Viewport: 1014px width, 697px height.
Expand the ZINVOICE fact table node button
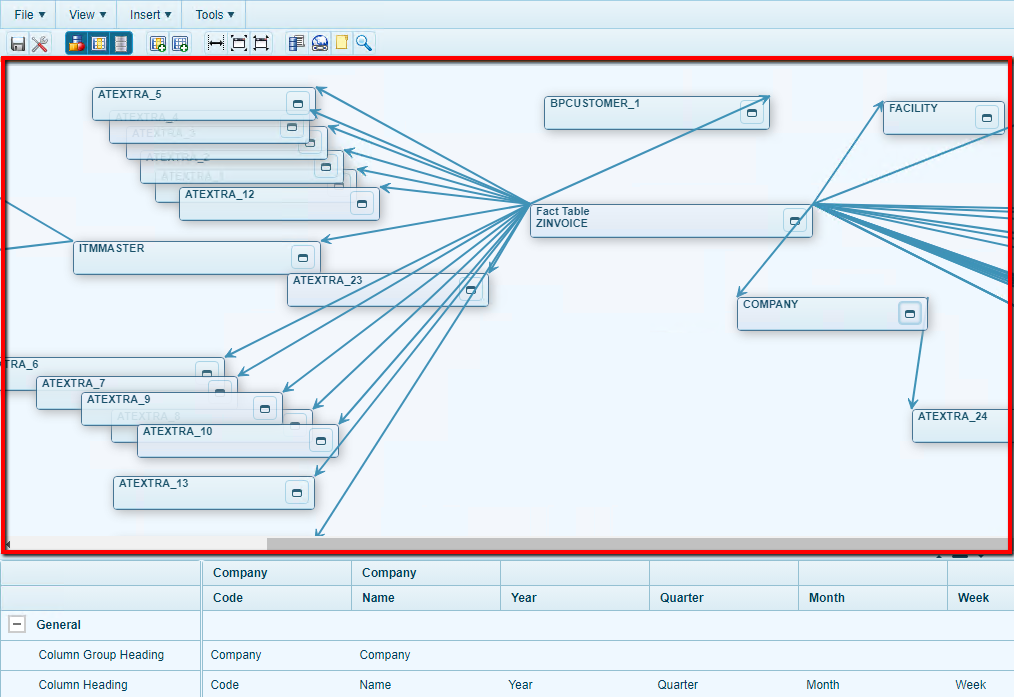tap(794, 221)
